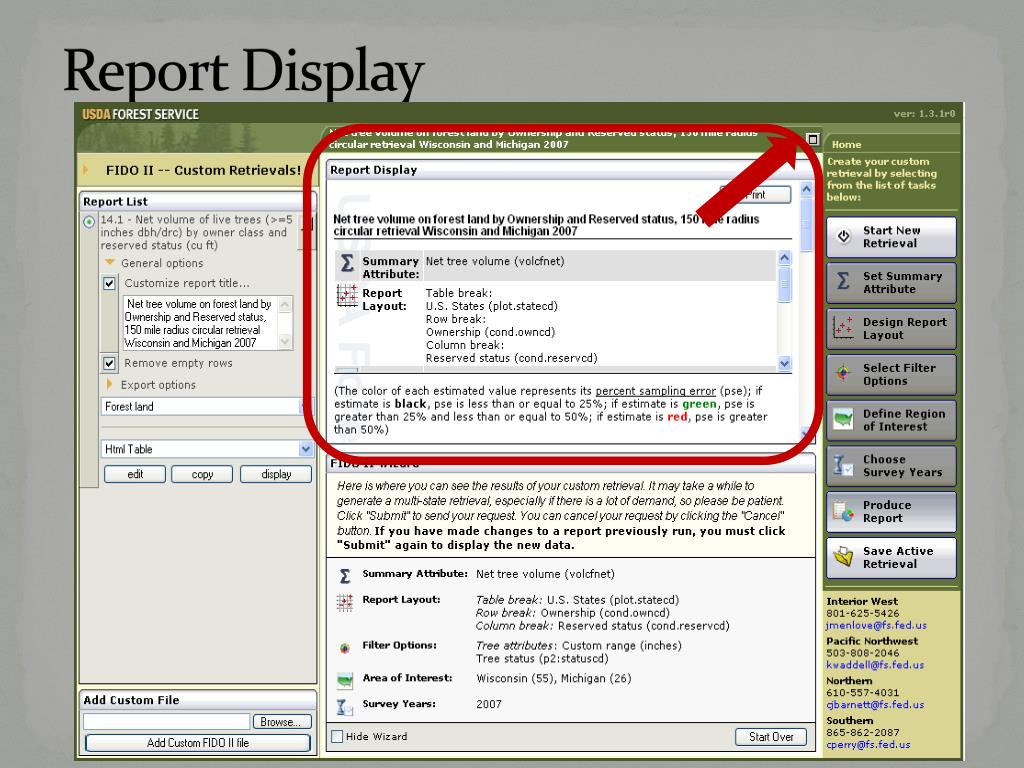Screen dimensions: 1024x768
Task: Open the percent sampling error link
Action: [656, 391]
